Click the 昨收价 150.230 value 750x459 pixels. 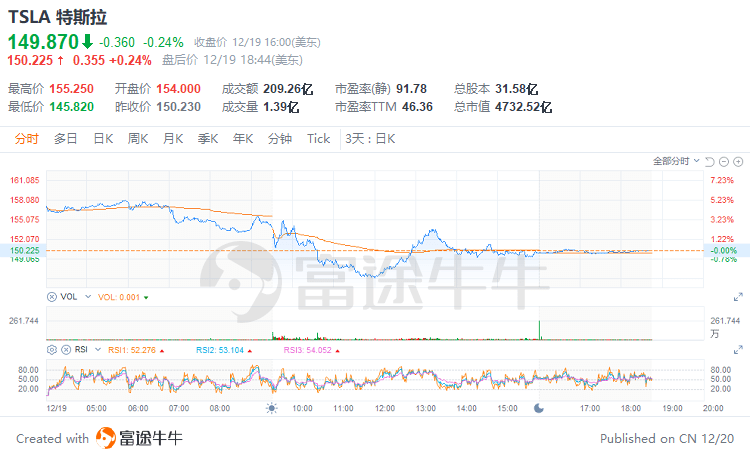coord(178,107)
